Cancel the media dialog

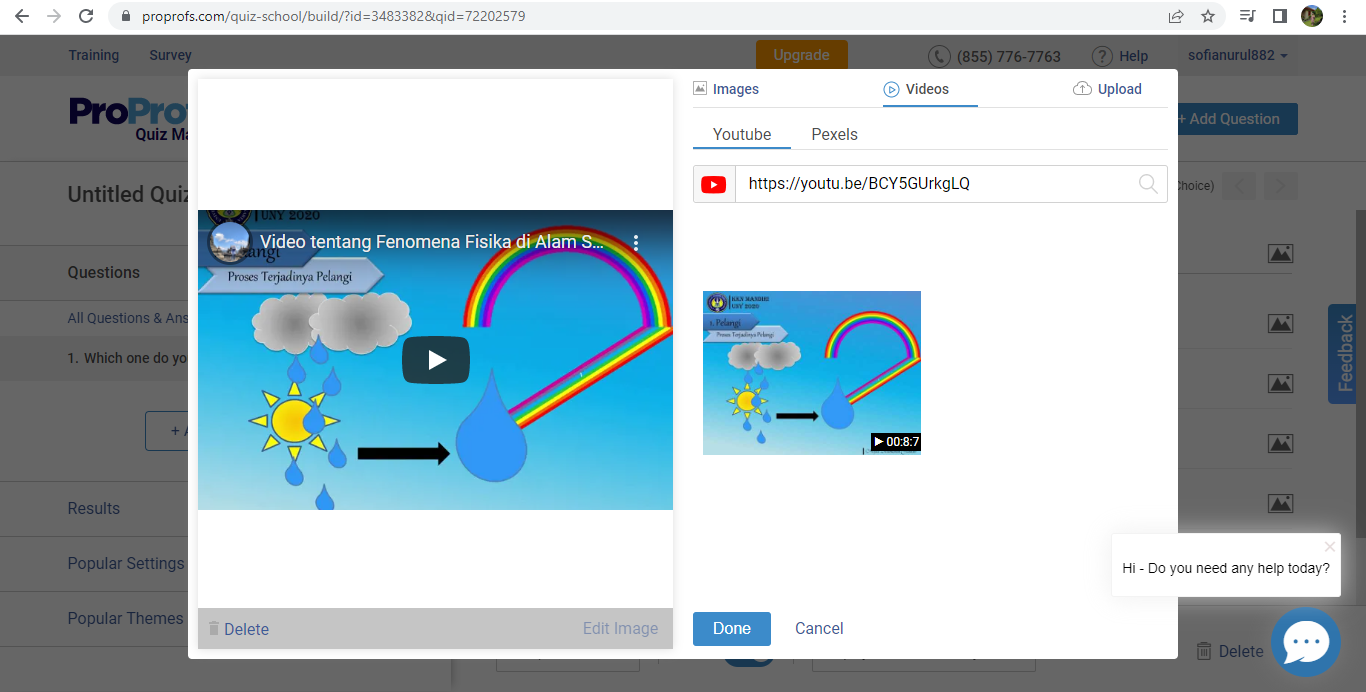819,628
